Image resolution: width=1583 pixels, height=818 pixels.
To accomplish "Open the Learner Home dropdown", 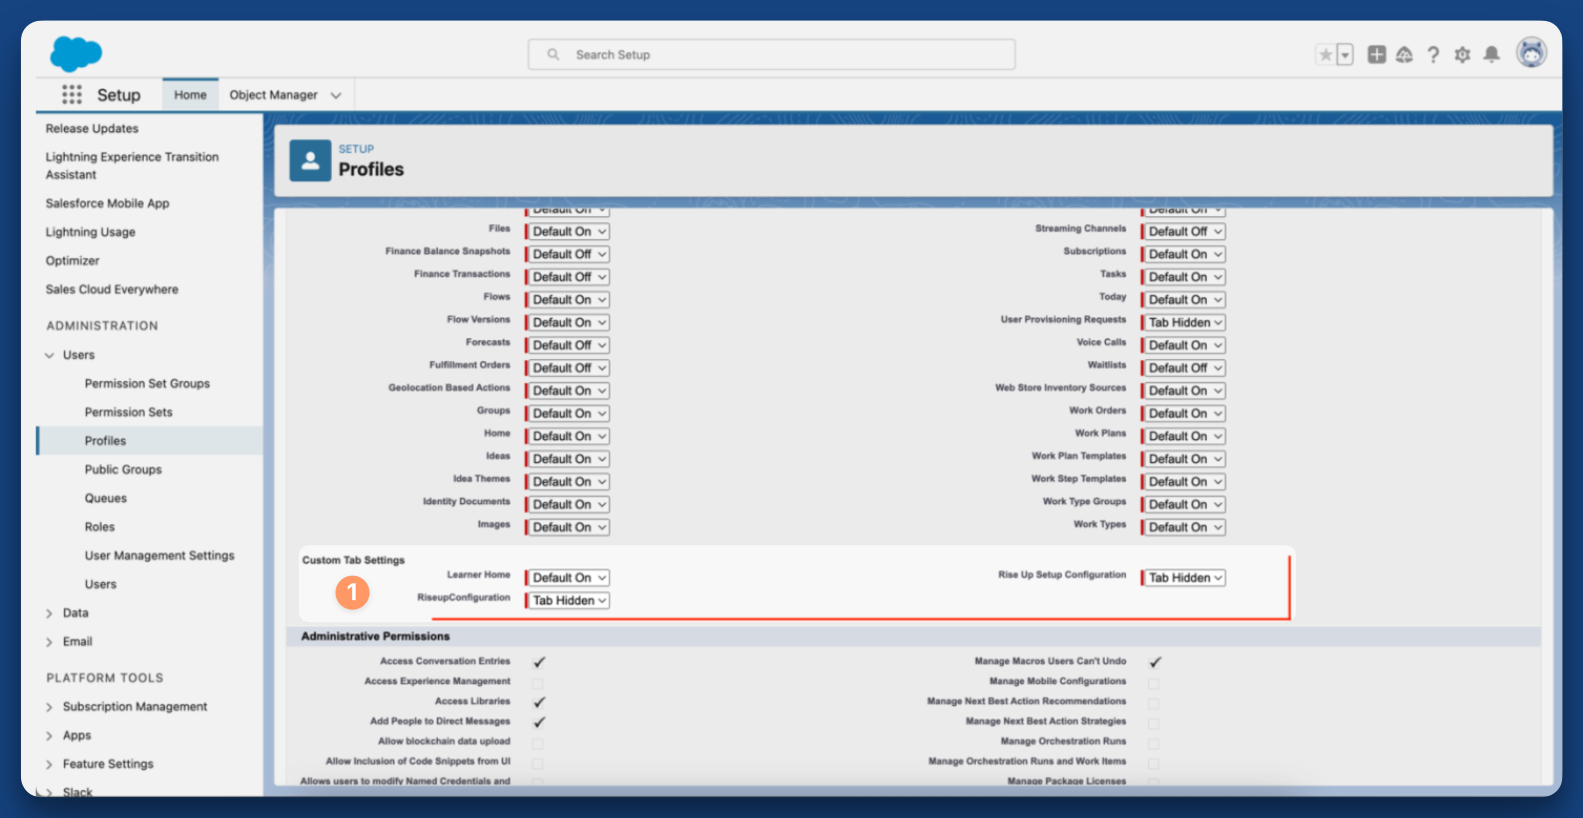I will coord(567,578).
